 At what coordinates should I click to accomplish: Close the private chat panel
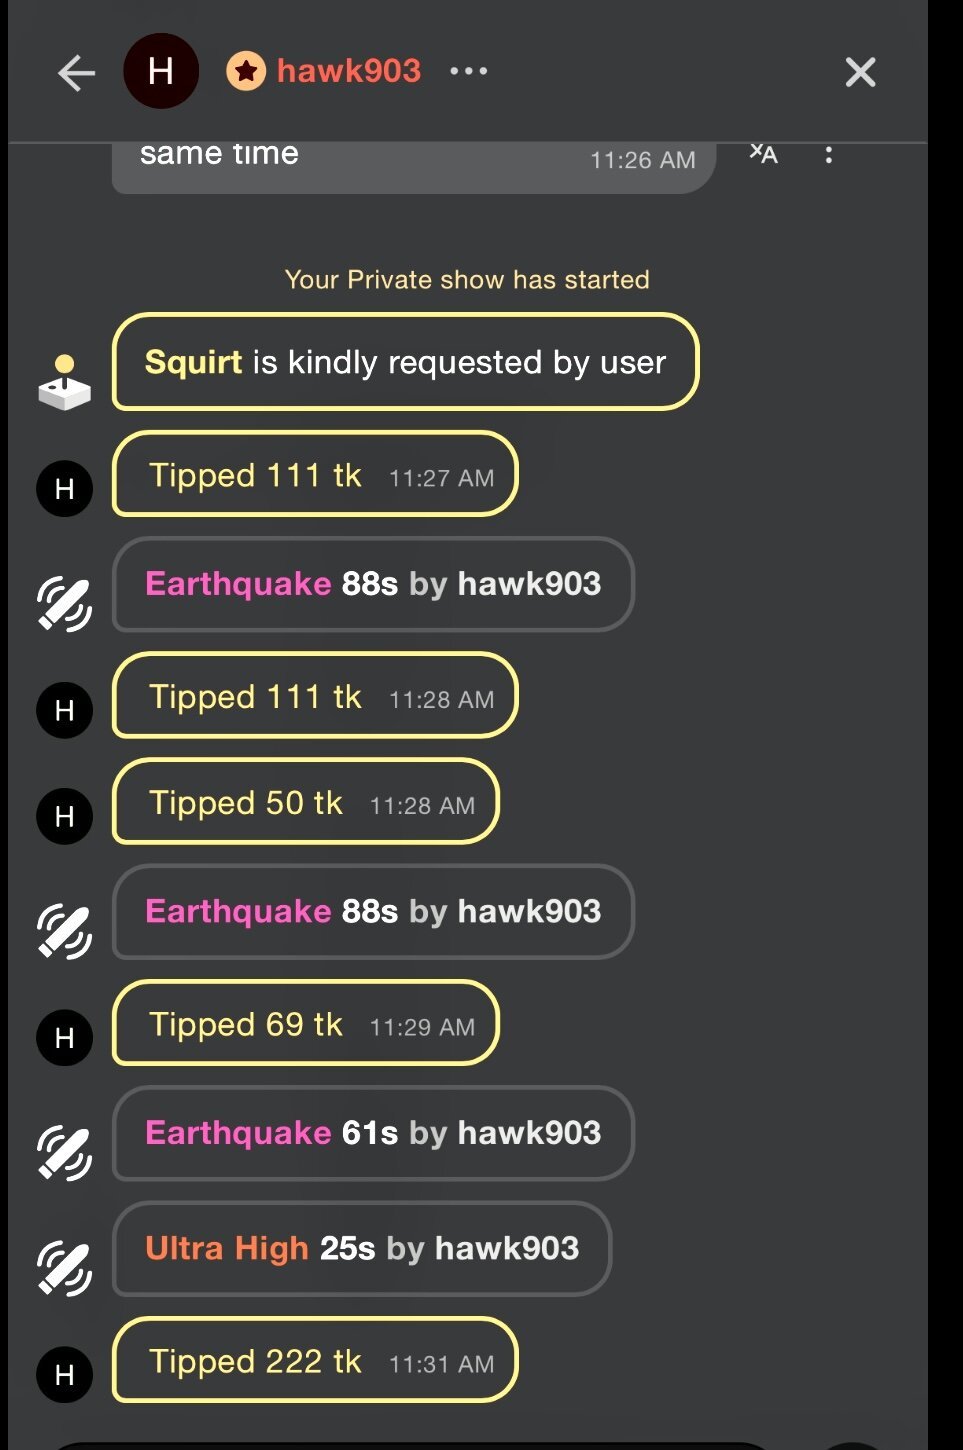pyautogui.click(x=860, y=72)
